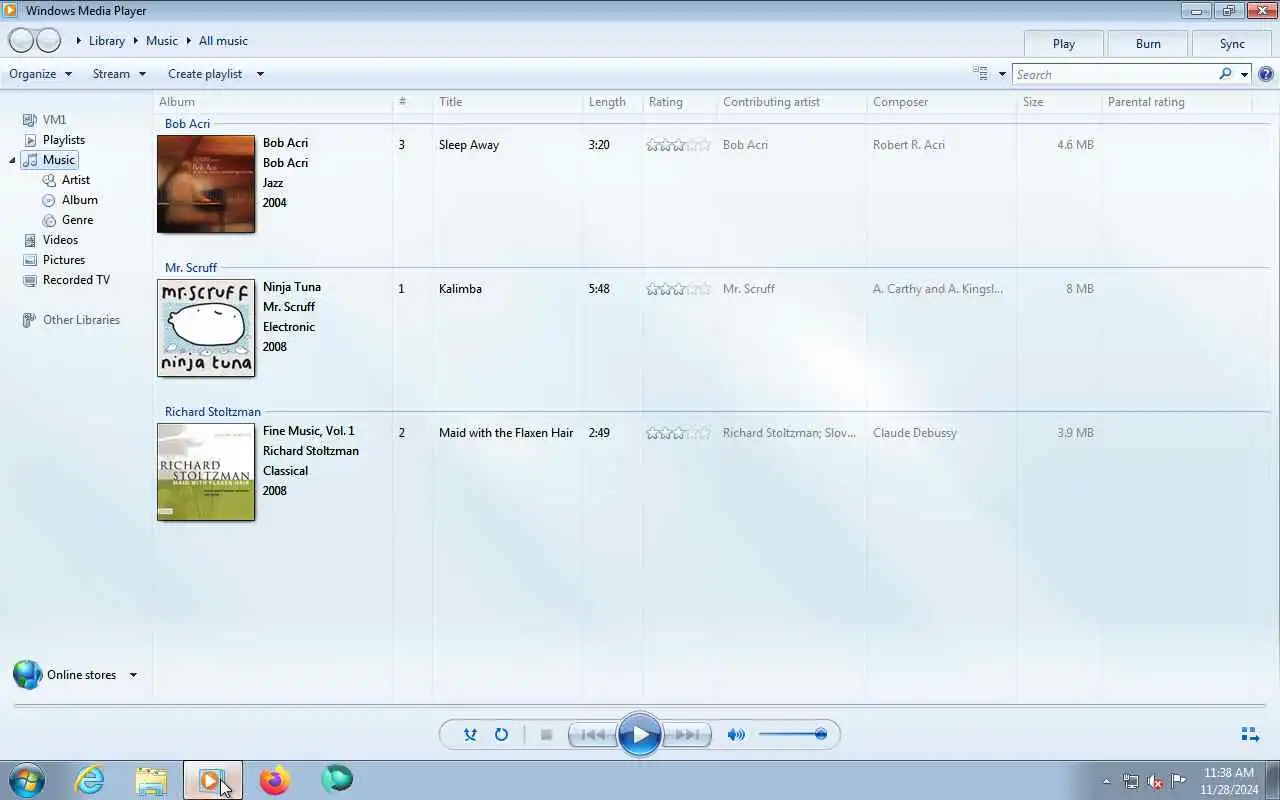Select the Sleep Away track
1280x800 pixels.
pos(469,145)
